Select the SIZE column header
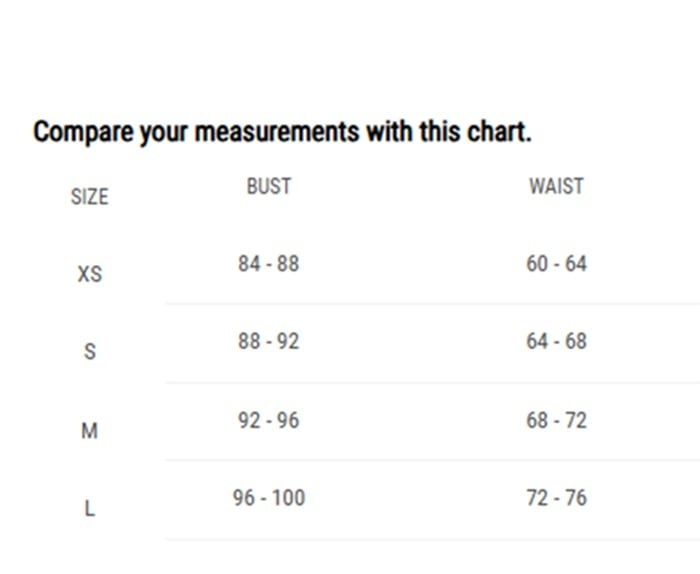This screenshot has height=574, width=700. tap(89, 197)
